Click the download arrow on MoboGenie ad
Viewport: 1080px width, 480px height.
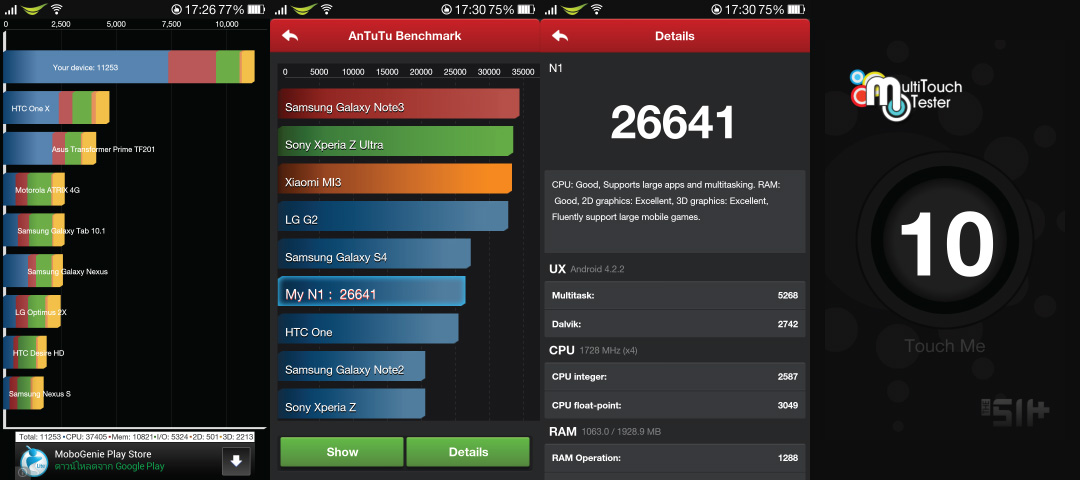click(x=236, y=461)
